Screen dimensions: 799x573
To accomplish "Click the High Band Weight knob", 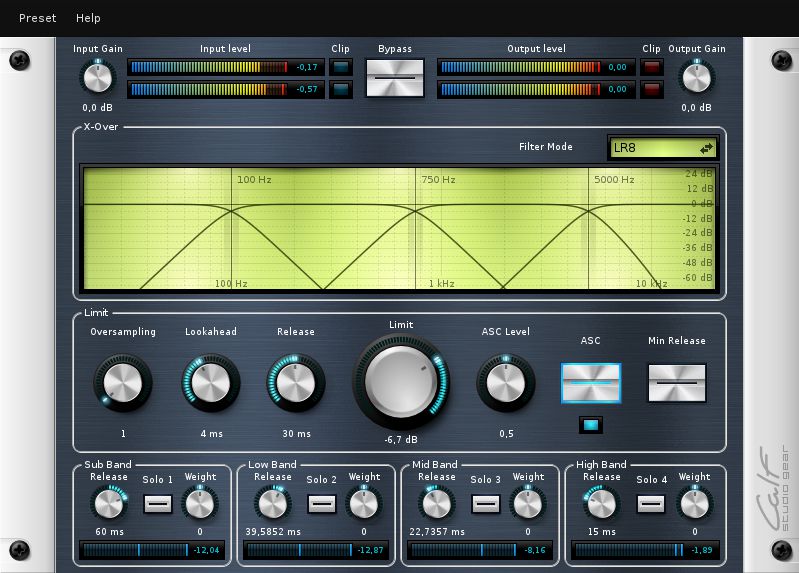I will point(694,503).
